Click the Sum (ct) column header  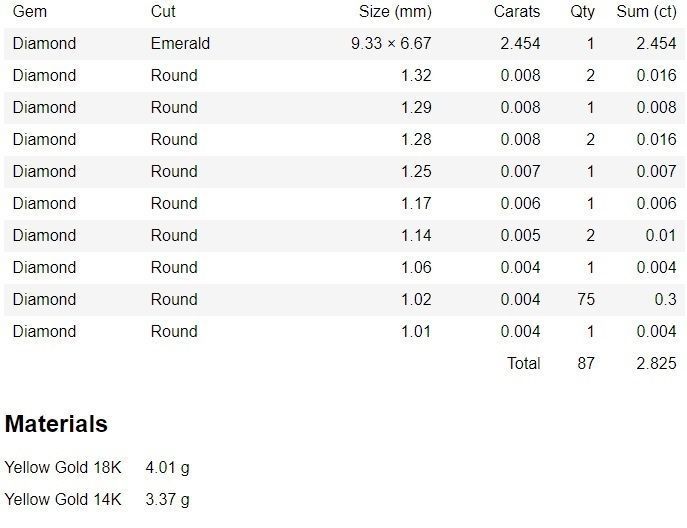pos(646,12)
